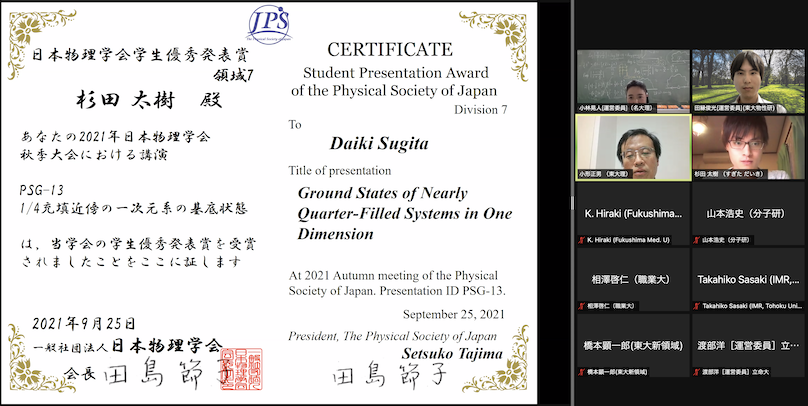Select the 渡部洋［運営委員］participant tile

pos(748,345)
